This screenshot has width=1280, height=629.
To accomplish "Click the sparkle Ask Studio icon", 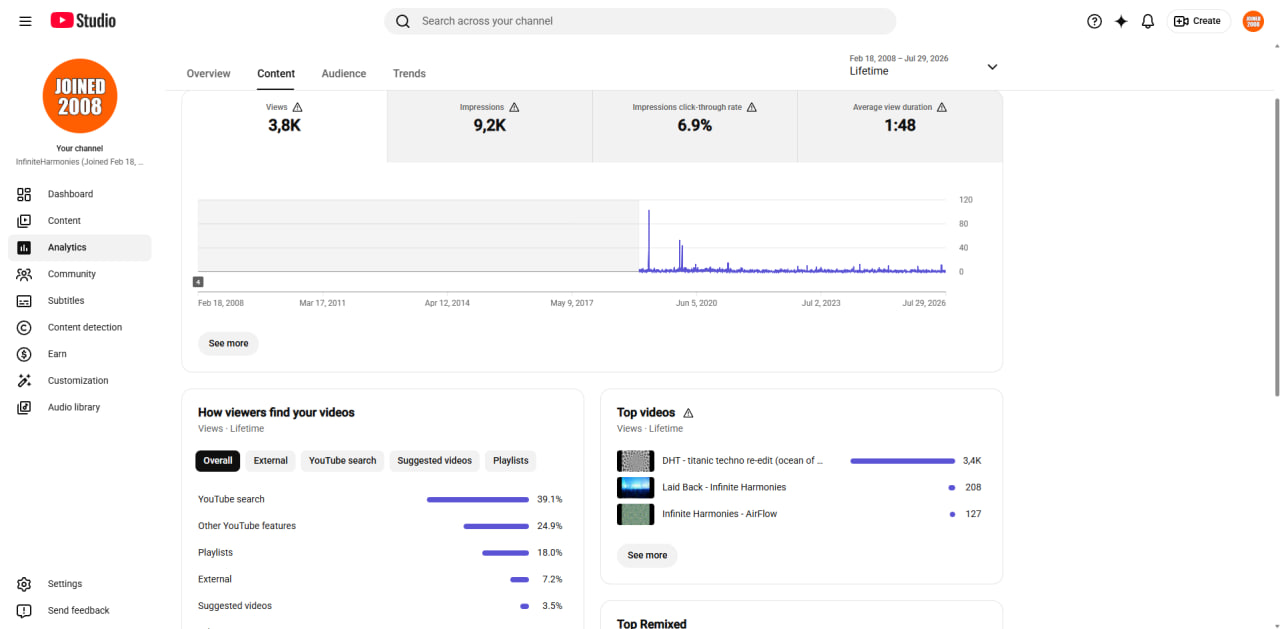I will (1121, 21).
